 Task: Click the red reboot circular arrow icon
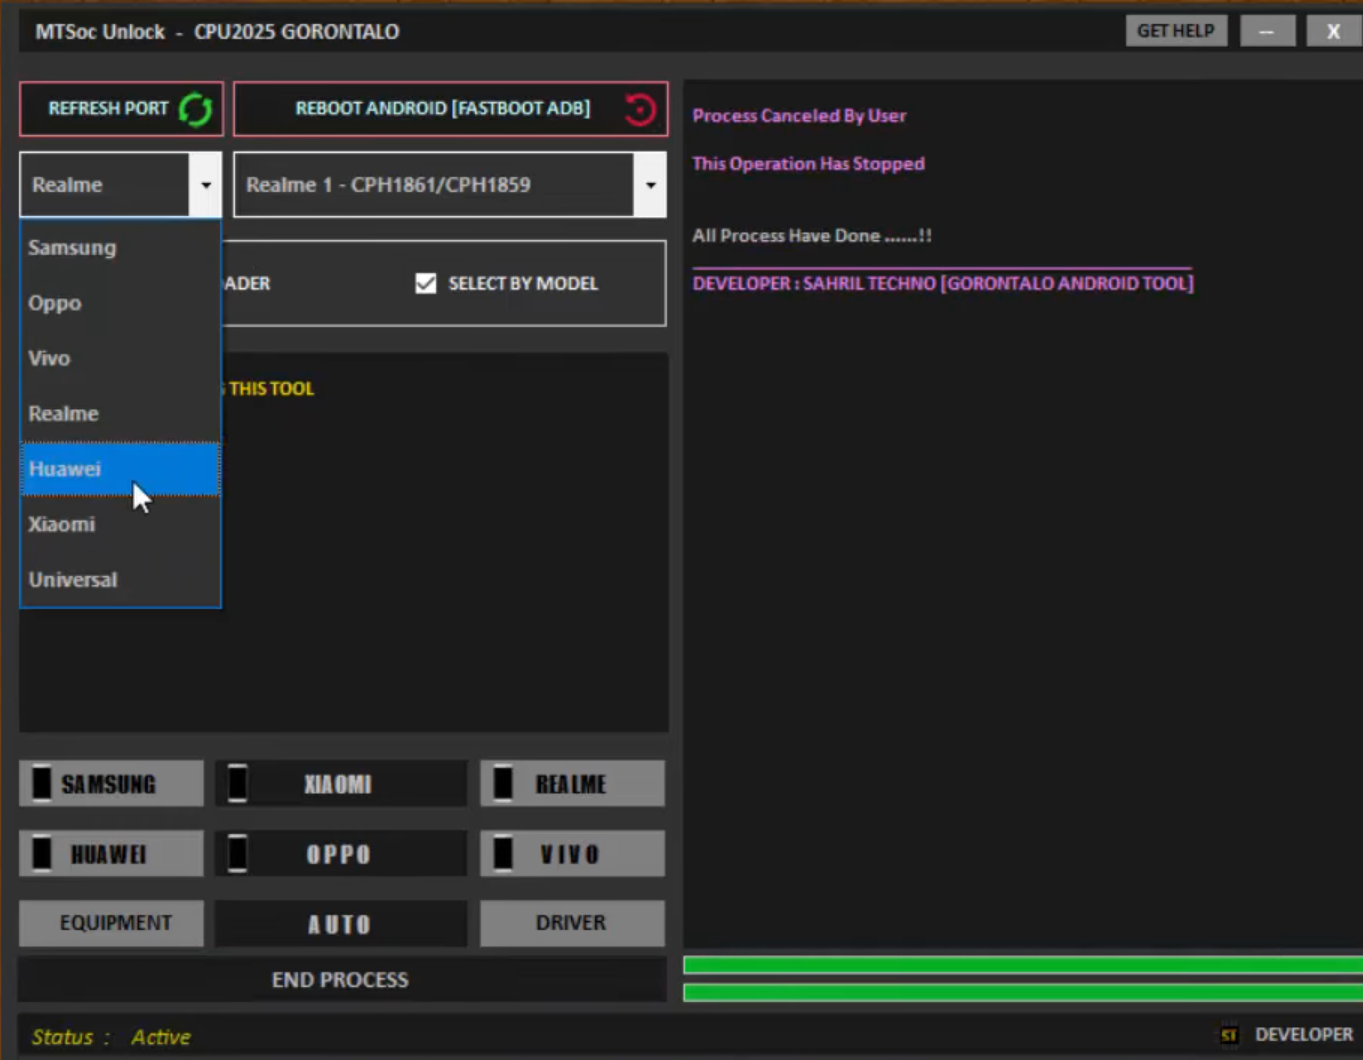pyautogui.click(x=640, y=109)
